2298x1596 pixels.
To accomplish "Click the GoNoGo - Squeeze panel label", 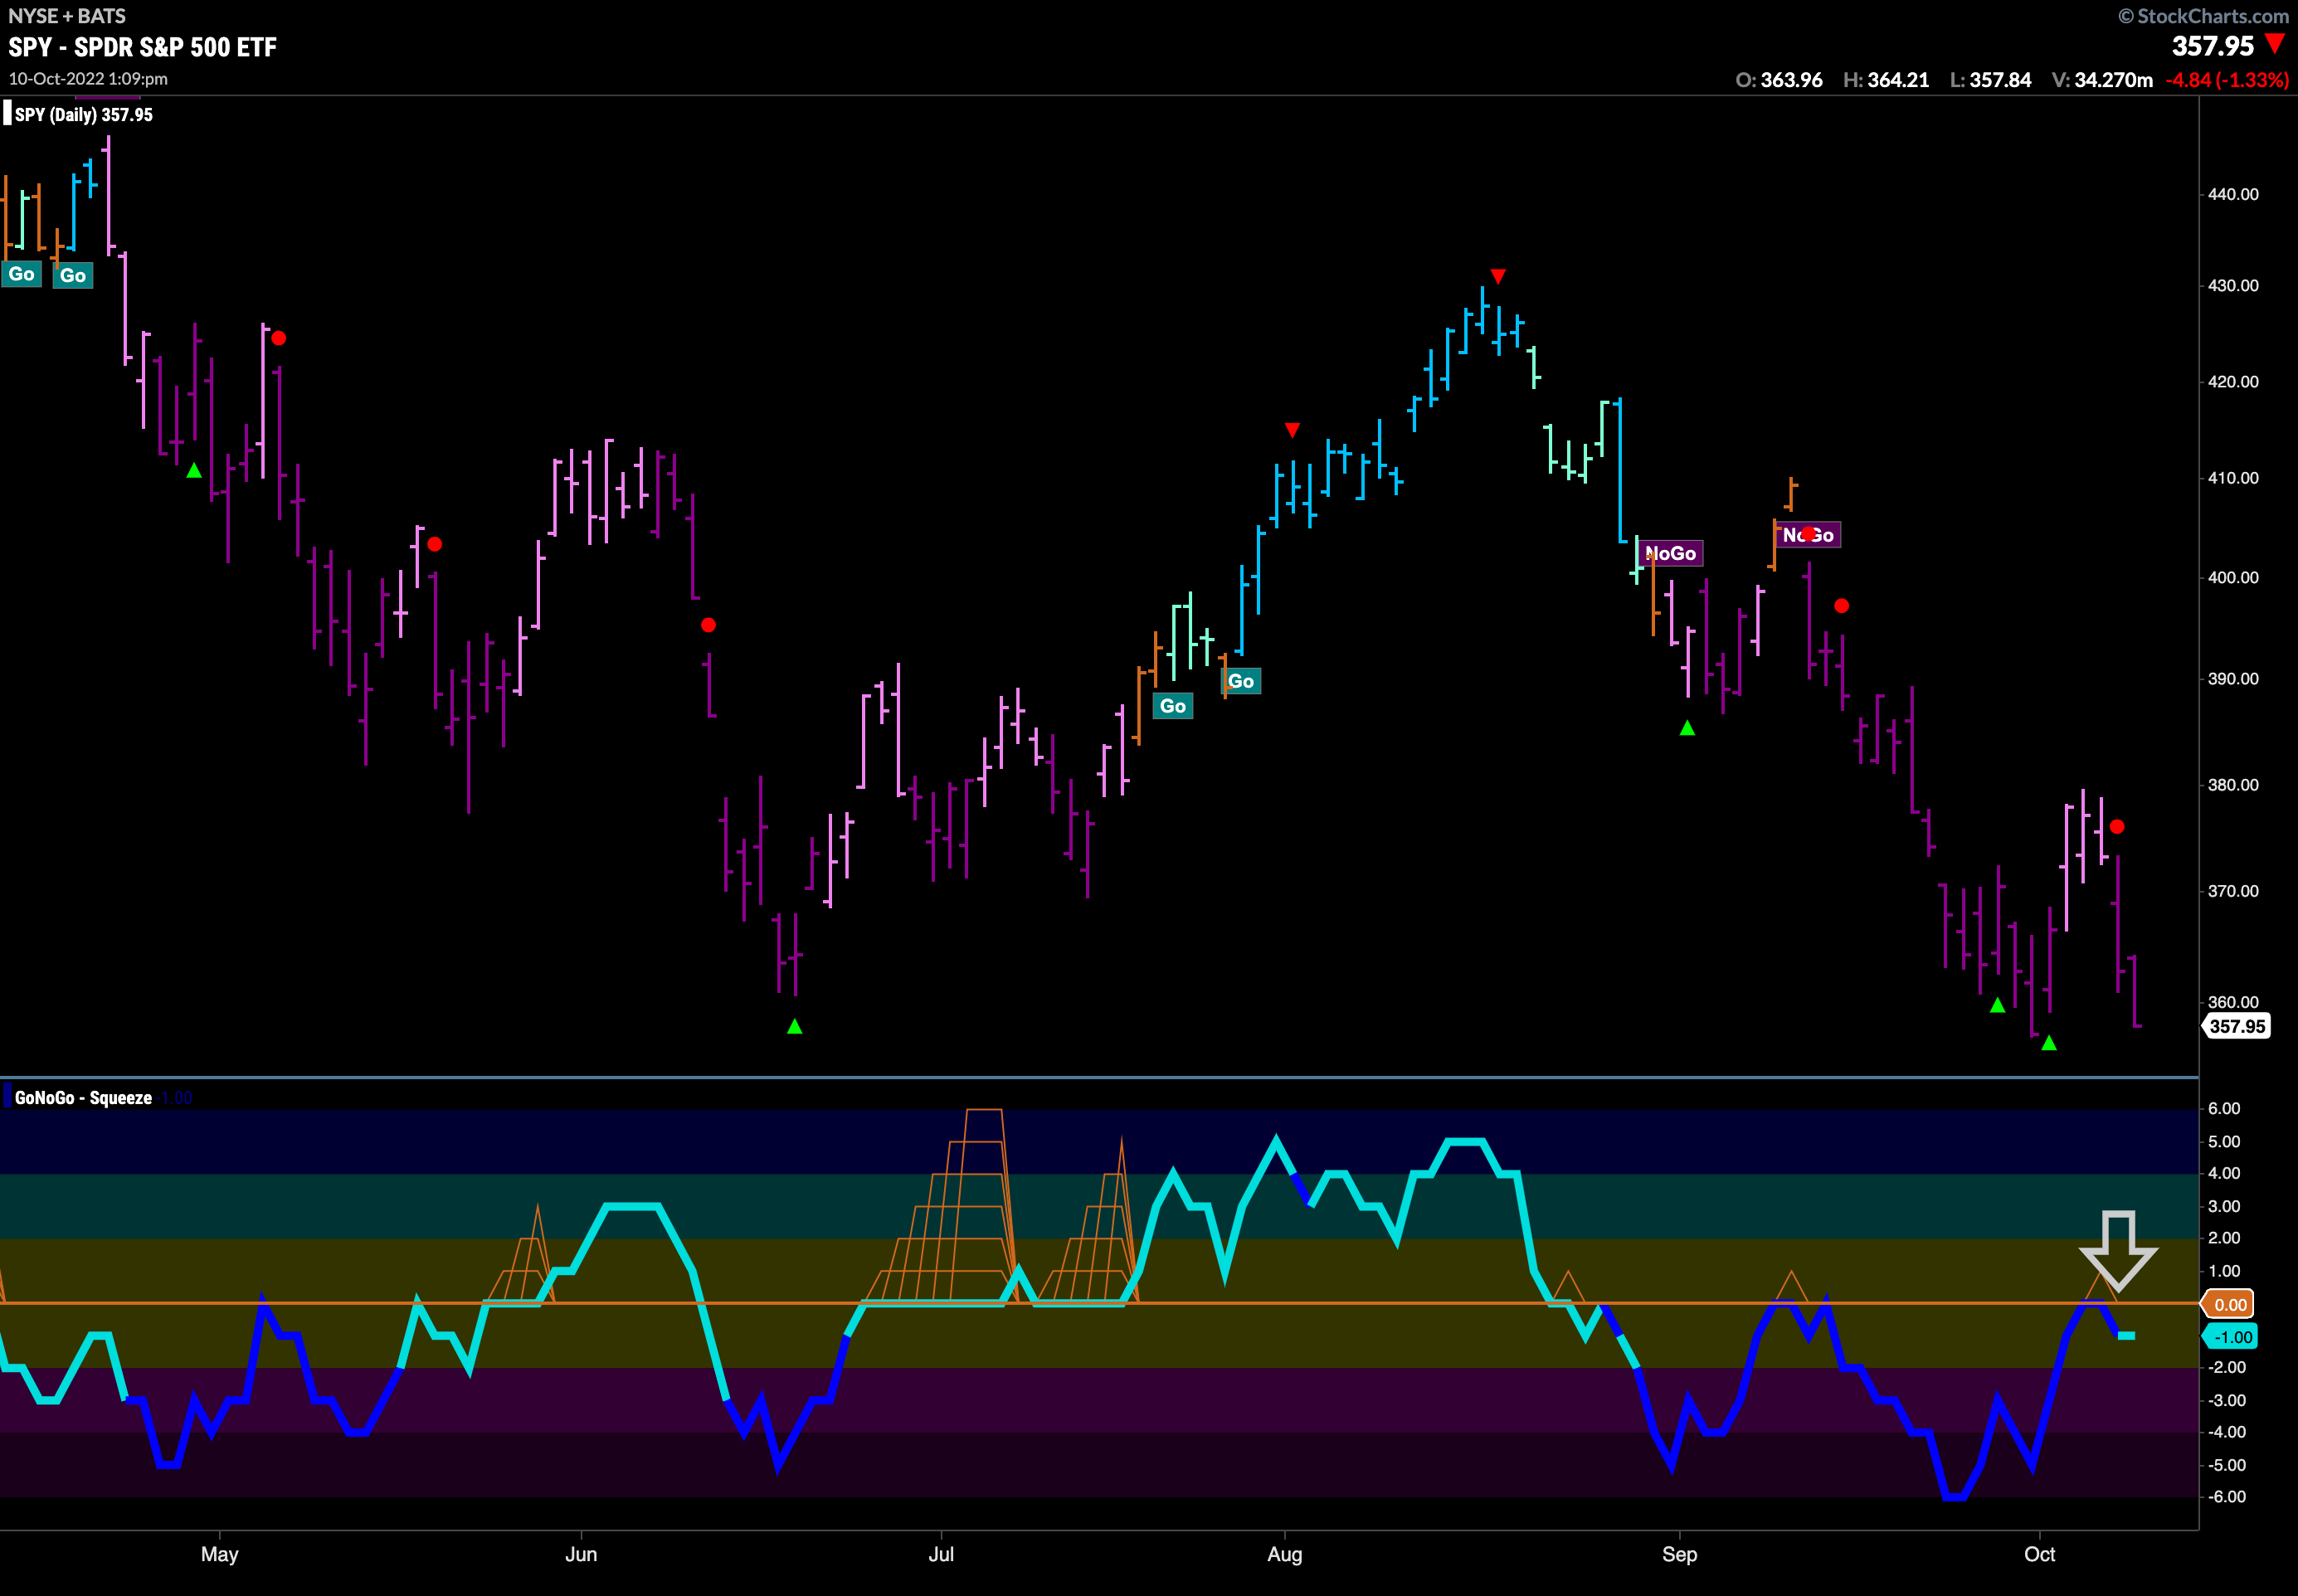I will (83, 1097).
